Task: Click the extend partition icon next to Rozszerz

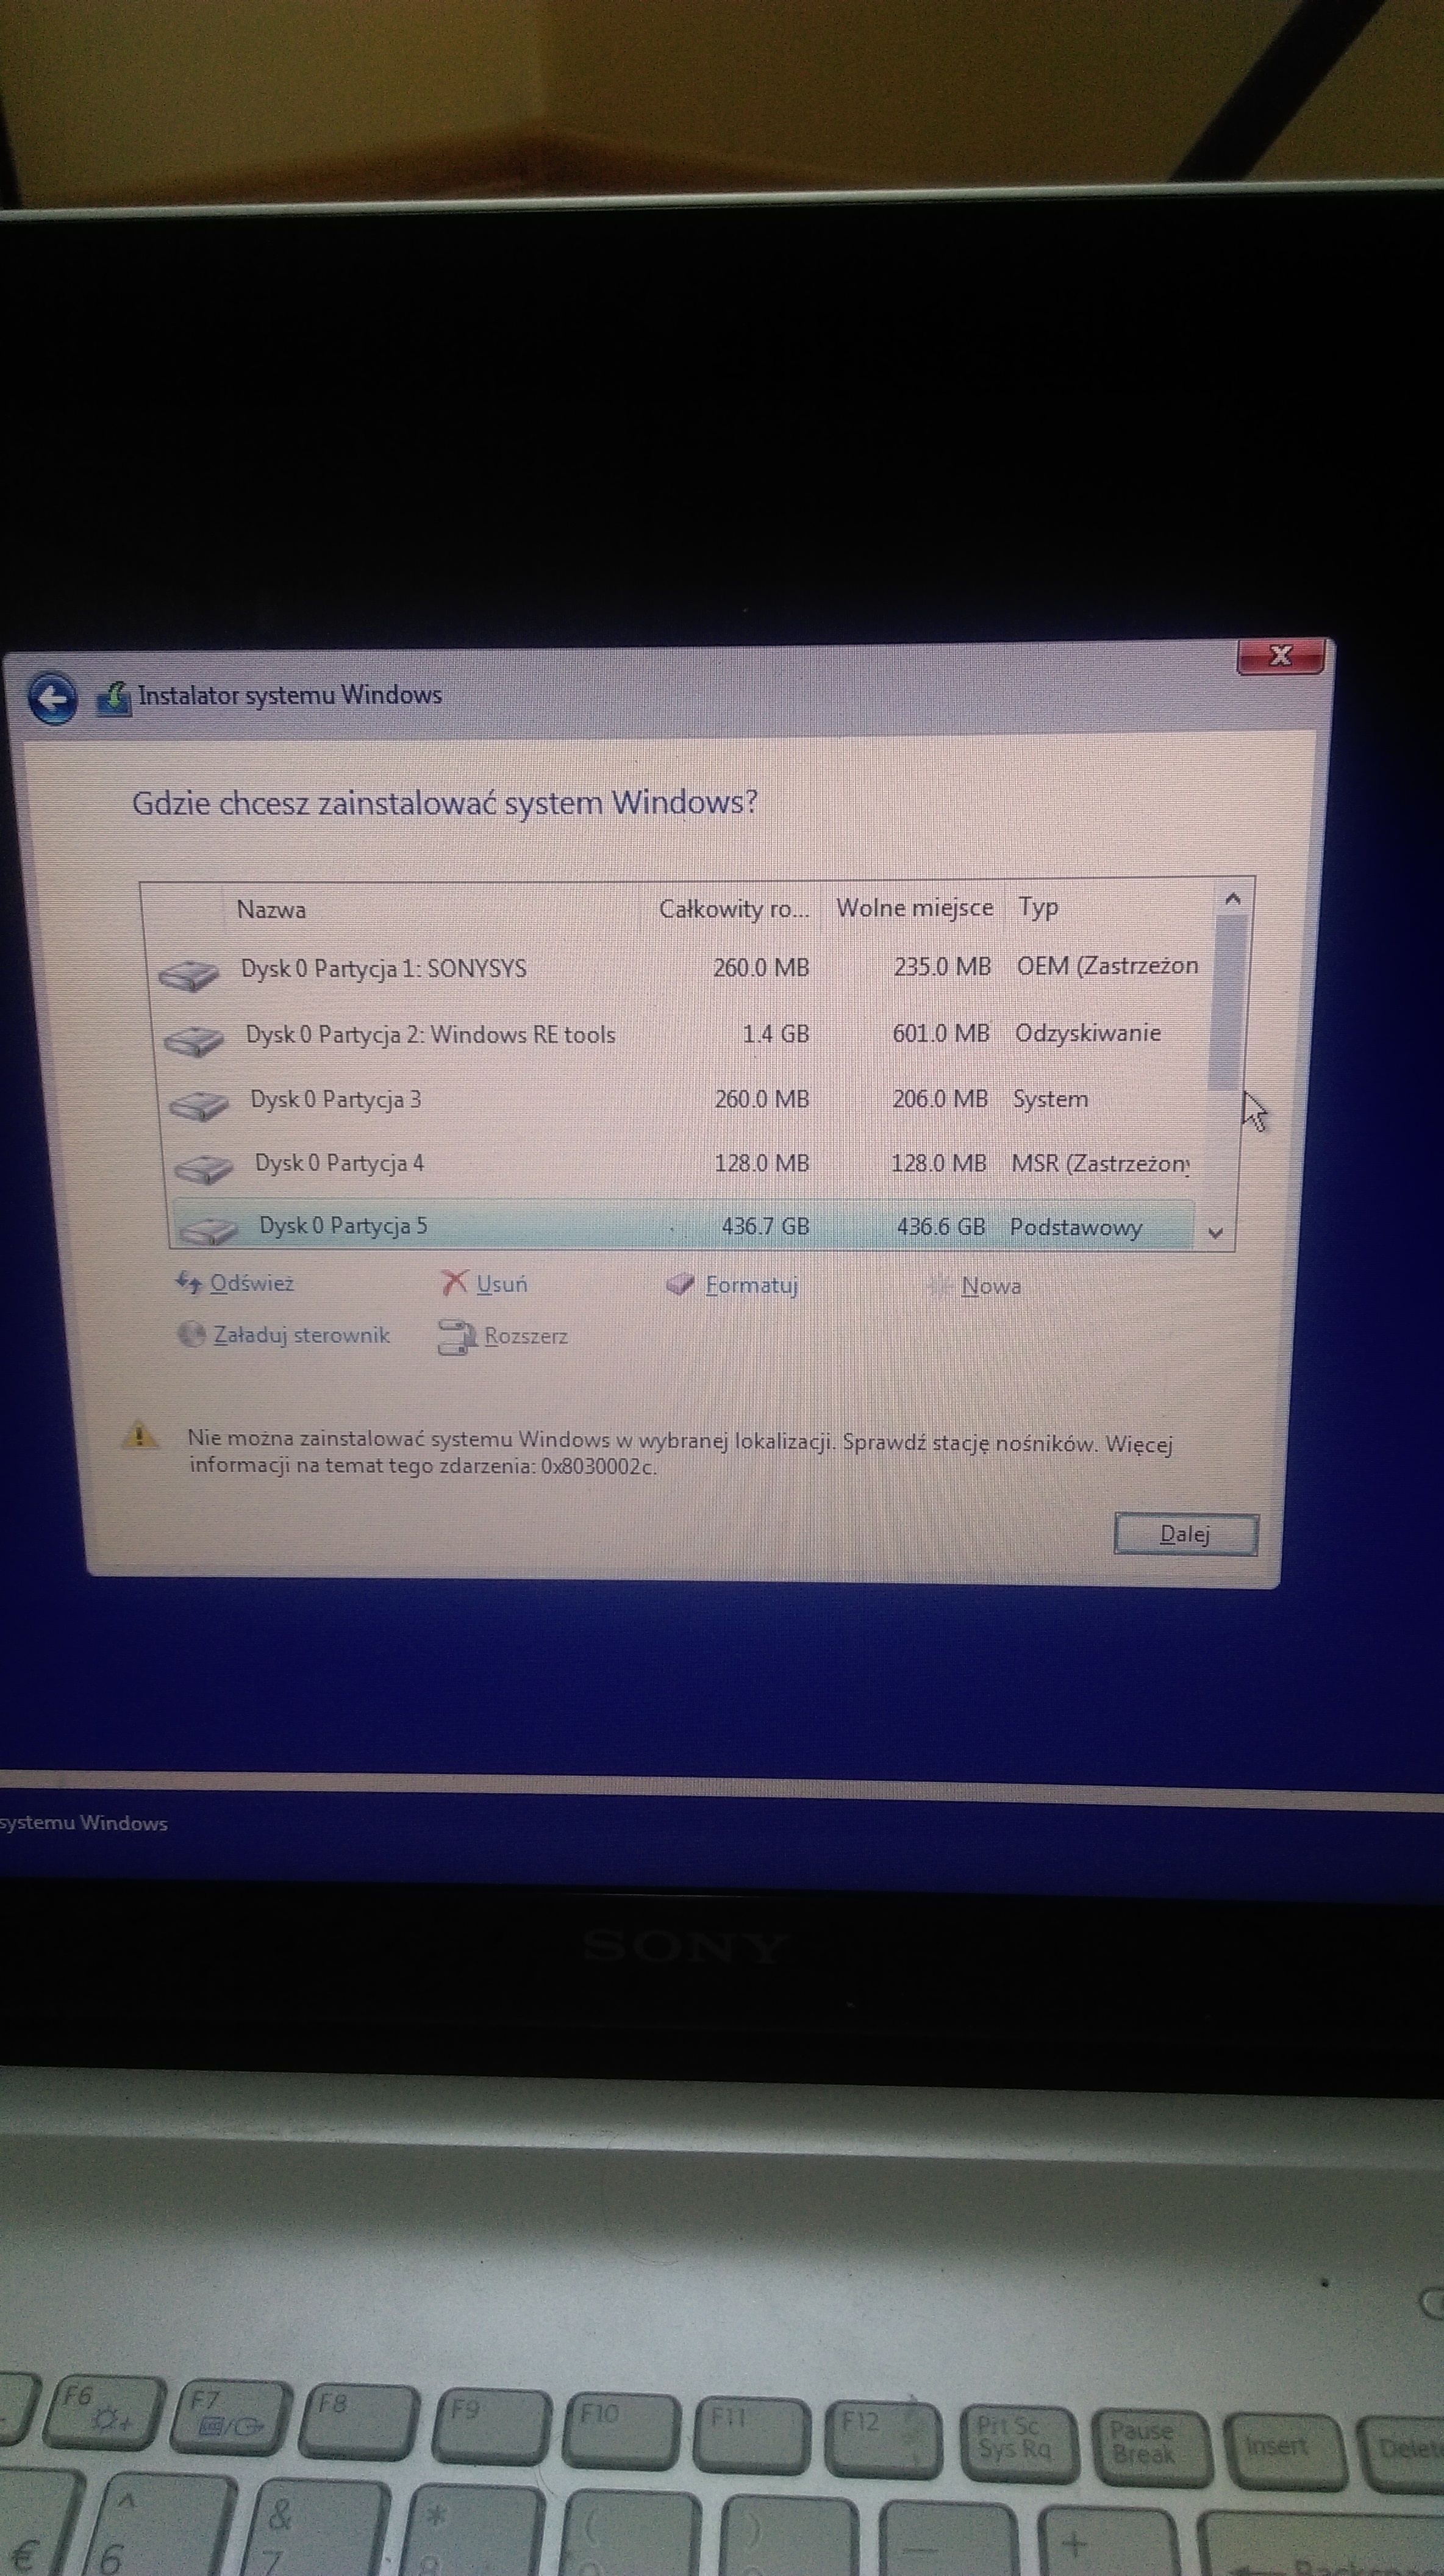Action: pyautogui.click(x=457, y=1336)
